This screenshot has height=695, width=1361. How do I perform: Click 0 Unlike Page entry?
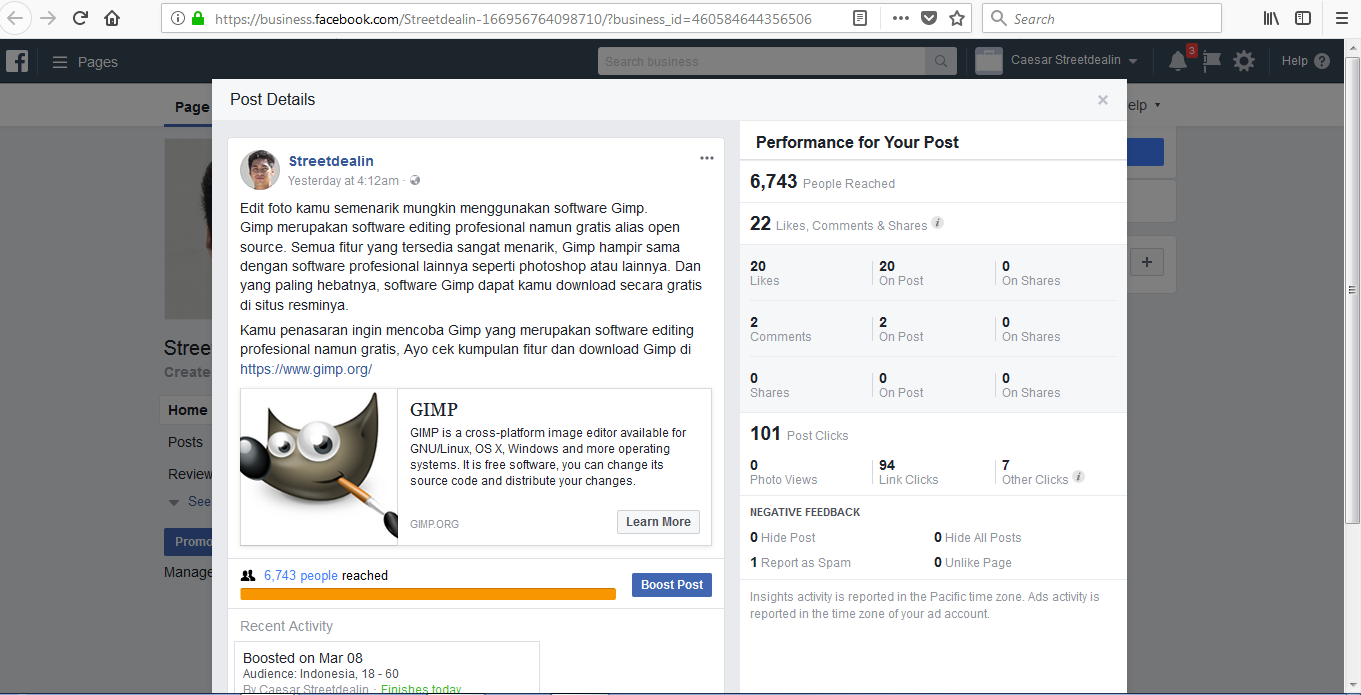tap(973, 563)
